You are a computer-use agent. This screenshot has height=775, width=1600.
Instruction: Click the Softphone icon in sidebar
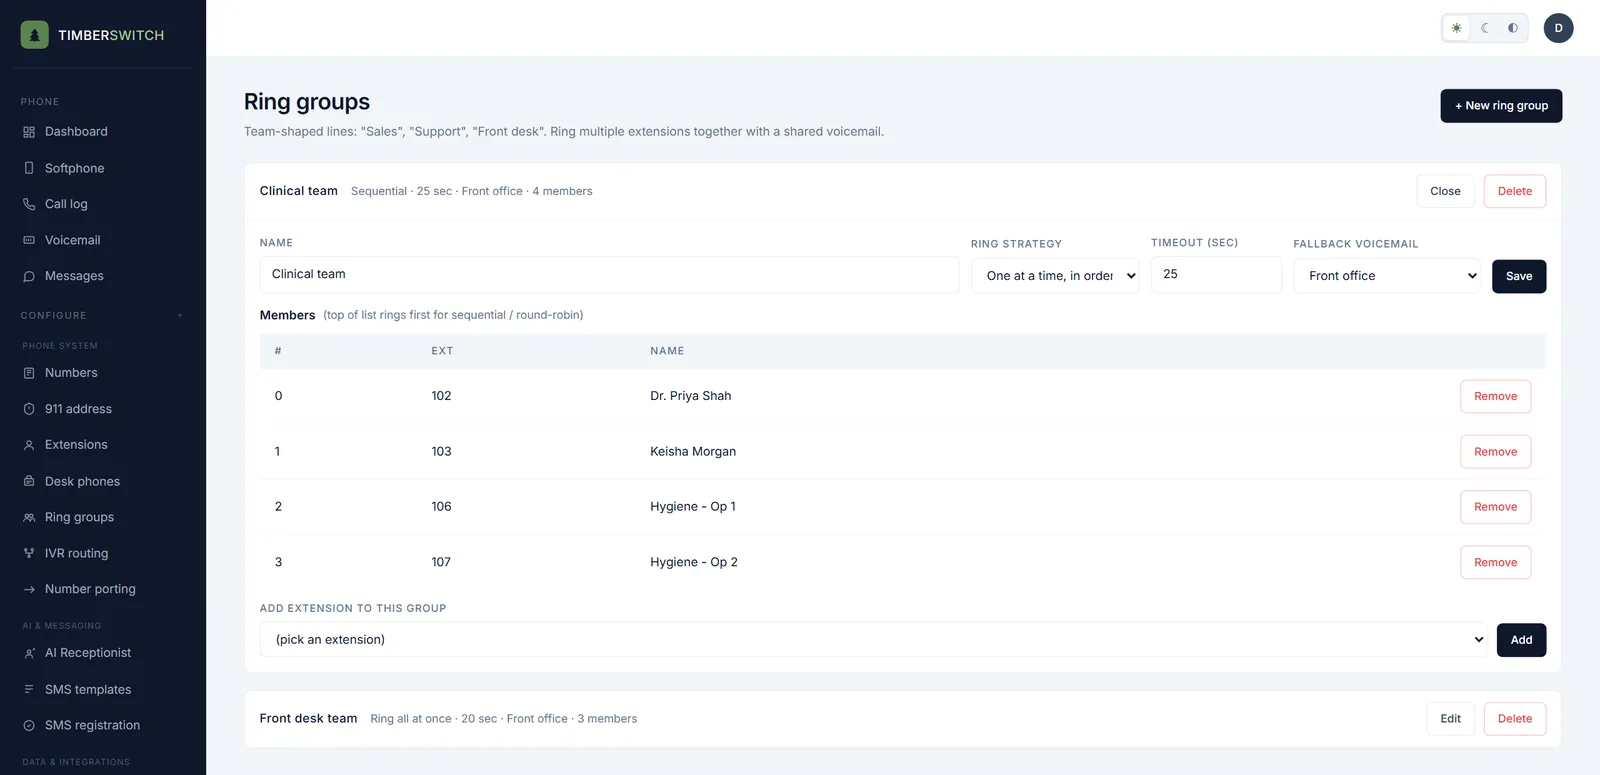click(29, 168)
